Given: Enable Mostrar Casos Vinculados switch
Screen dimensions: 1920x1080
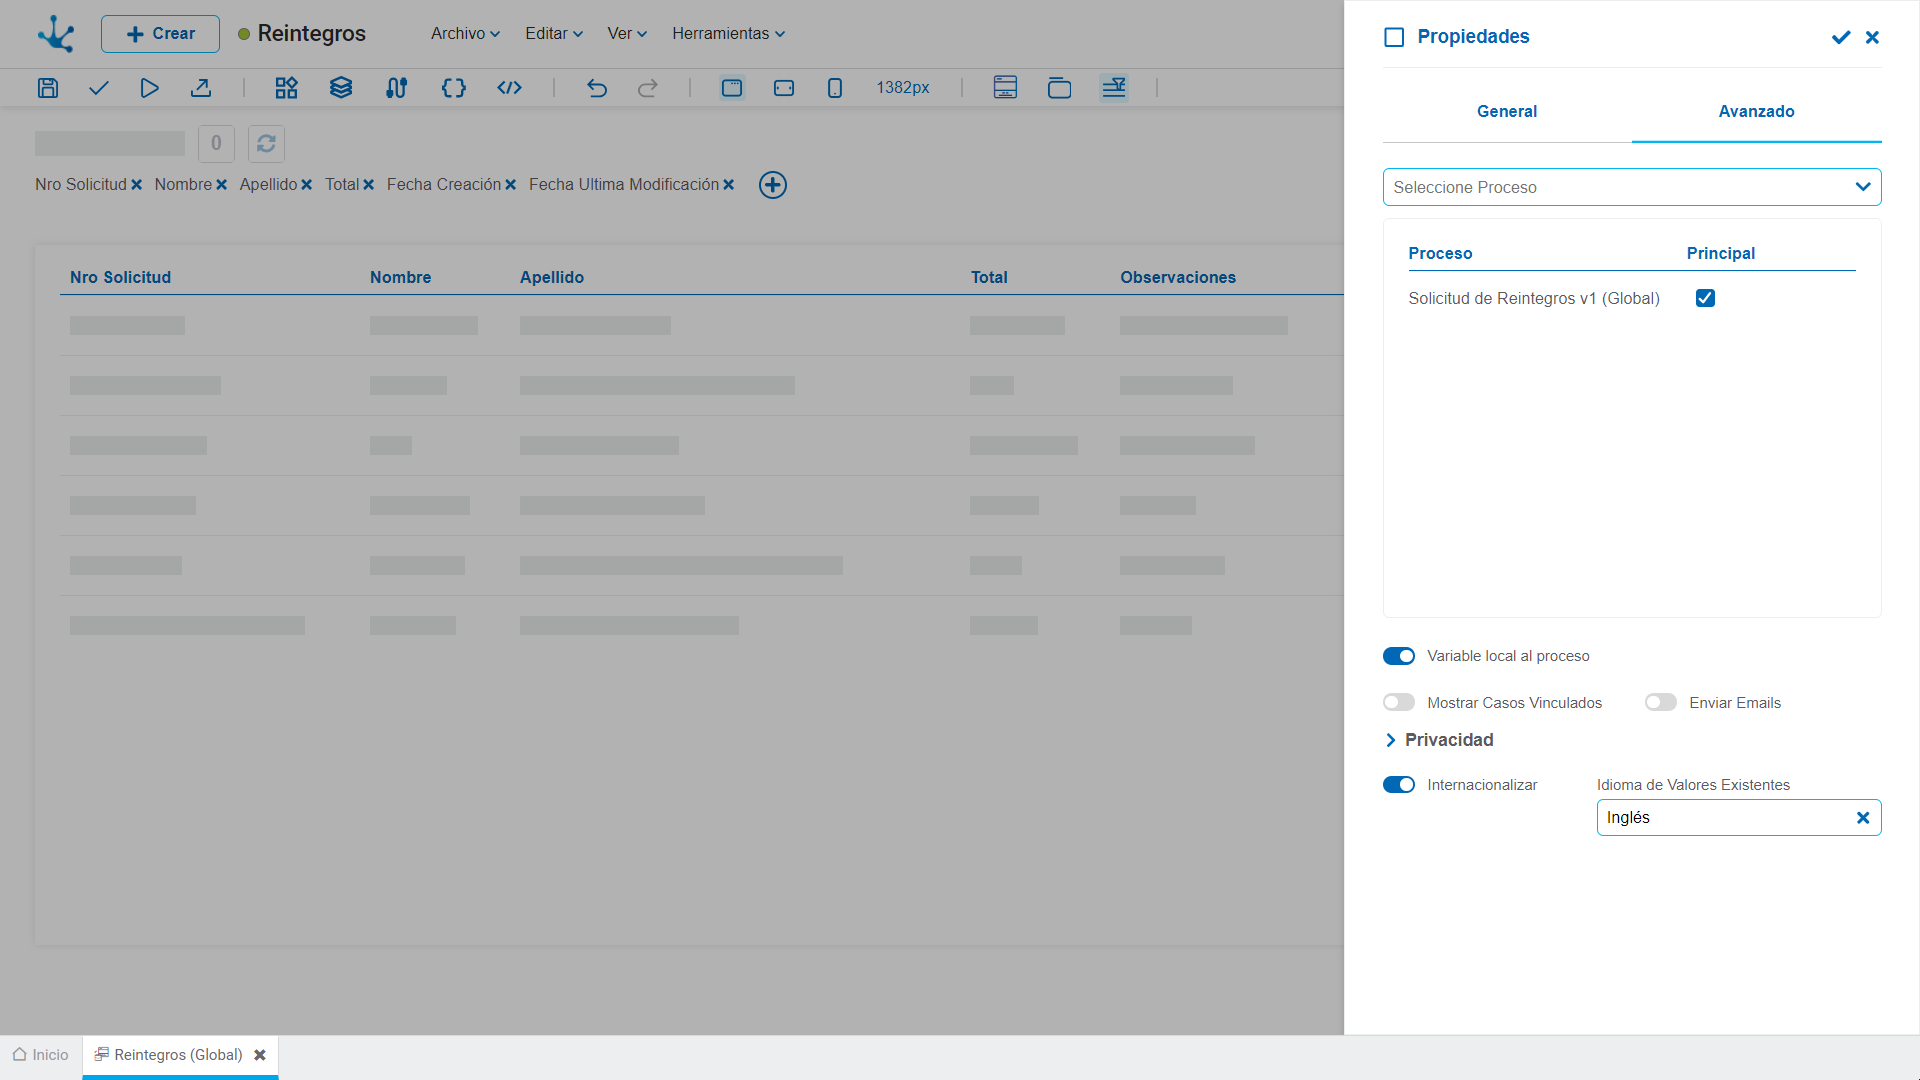Looking at the screenshot, I should coord(1399,703).
